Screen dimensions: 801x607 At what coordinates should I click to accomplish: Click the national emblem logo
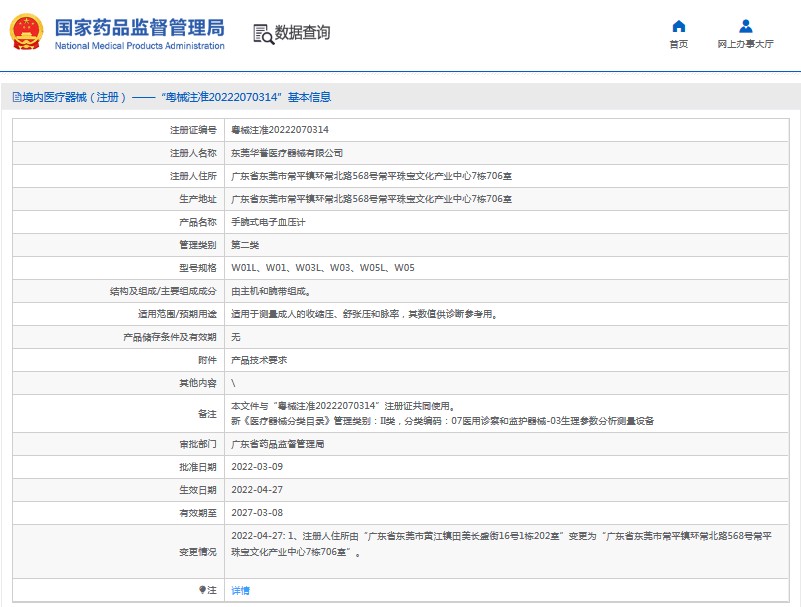[x=26, y=32]
